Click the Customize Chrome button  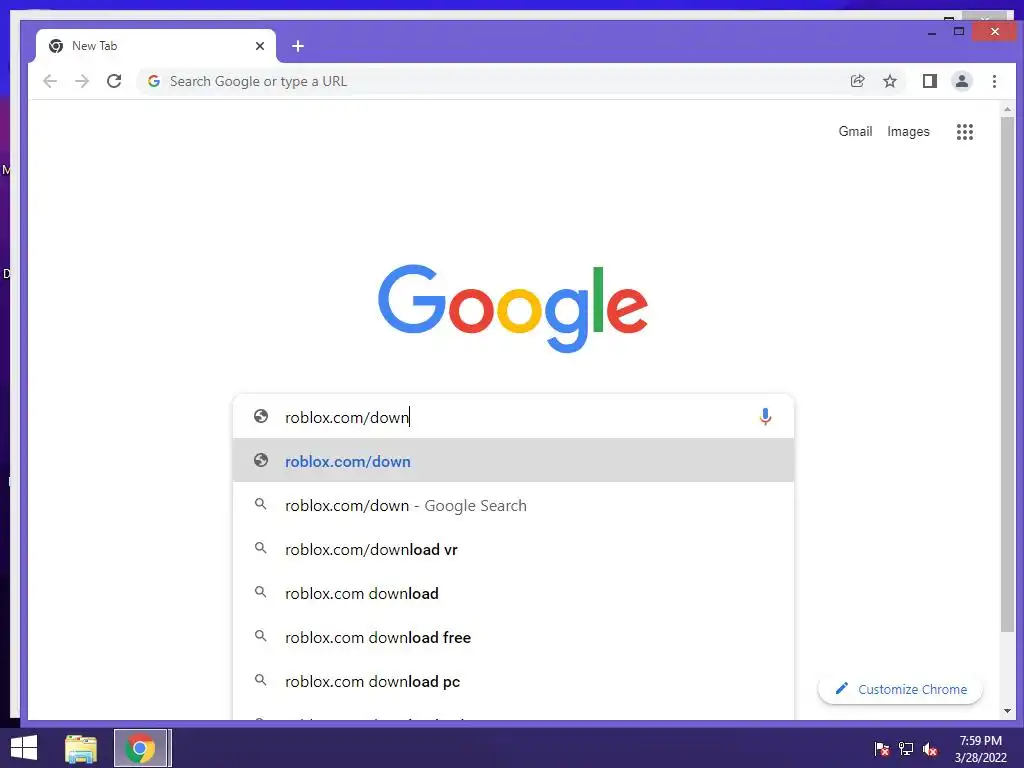click(900, 689)
